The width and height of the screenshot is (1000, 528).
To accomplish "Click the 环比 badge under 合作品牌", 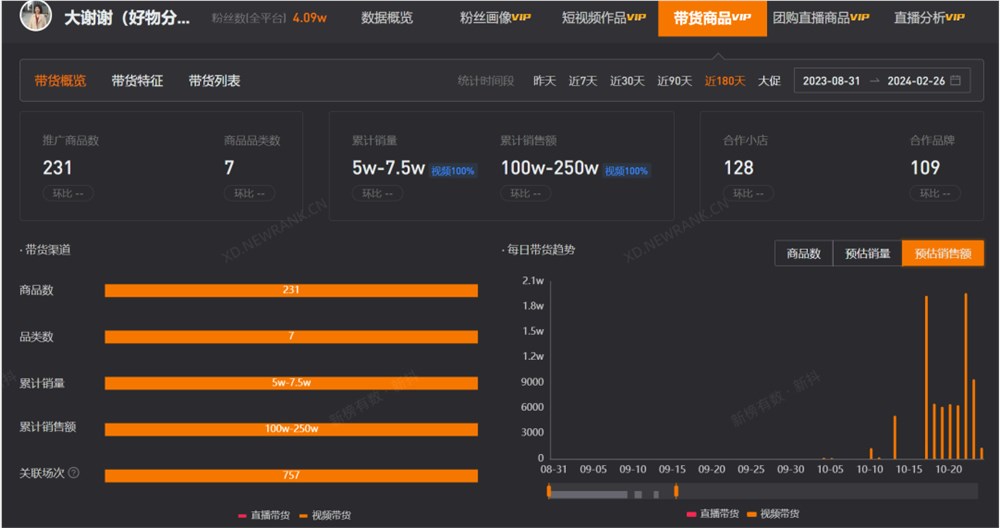I will (935, 193).
